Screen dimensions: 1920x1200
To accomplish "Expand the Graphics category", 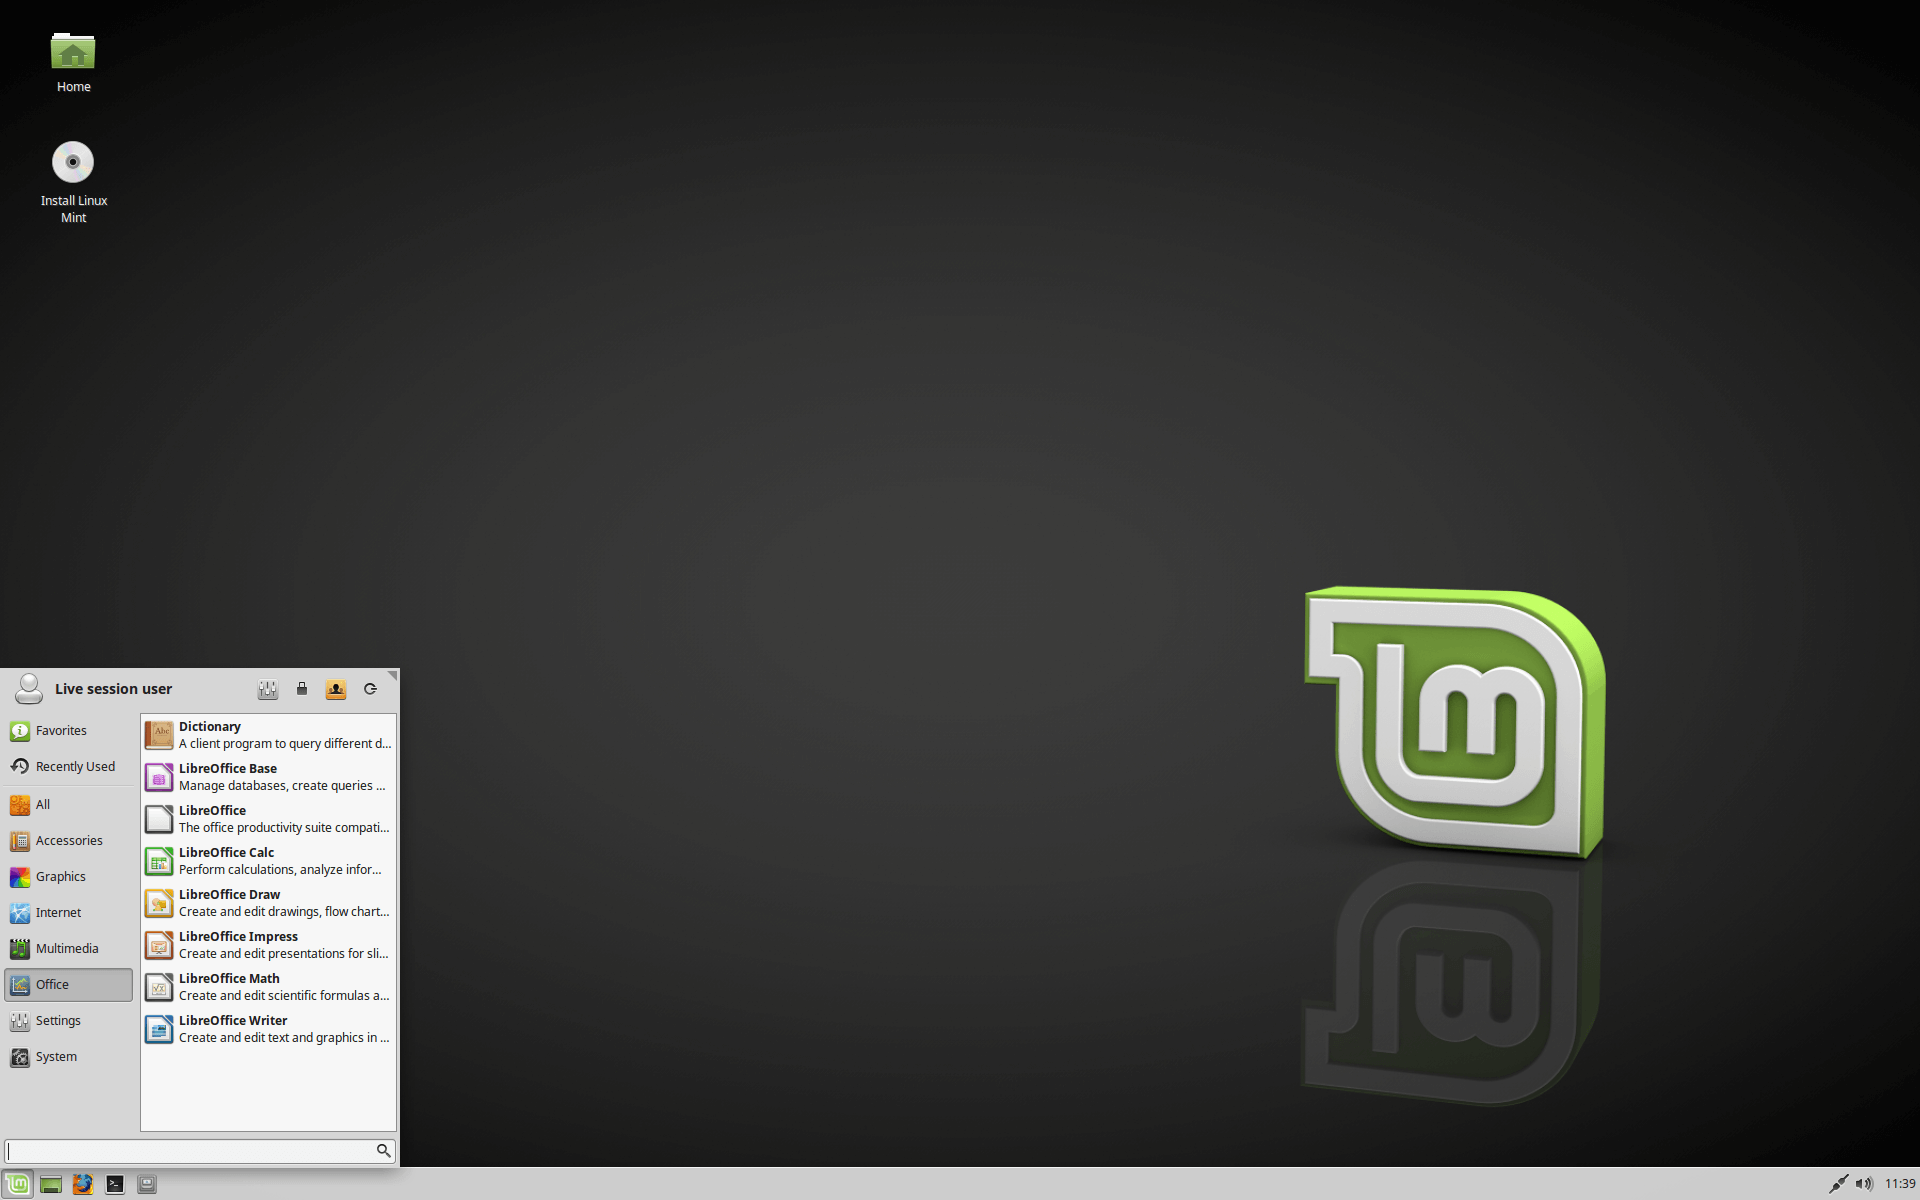I will (x=61, y=875).
